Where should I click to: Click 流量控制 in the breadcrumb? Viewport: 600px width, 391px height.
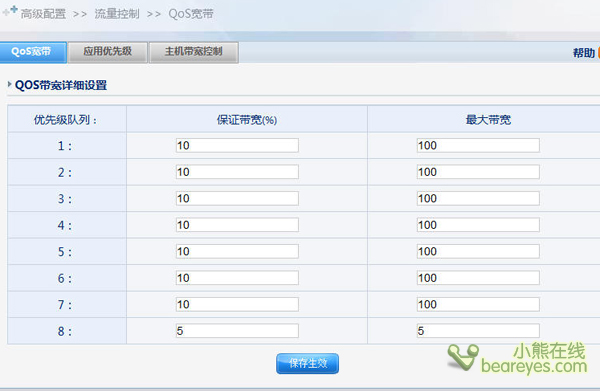click(117, 14)
